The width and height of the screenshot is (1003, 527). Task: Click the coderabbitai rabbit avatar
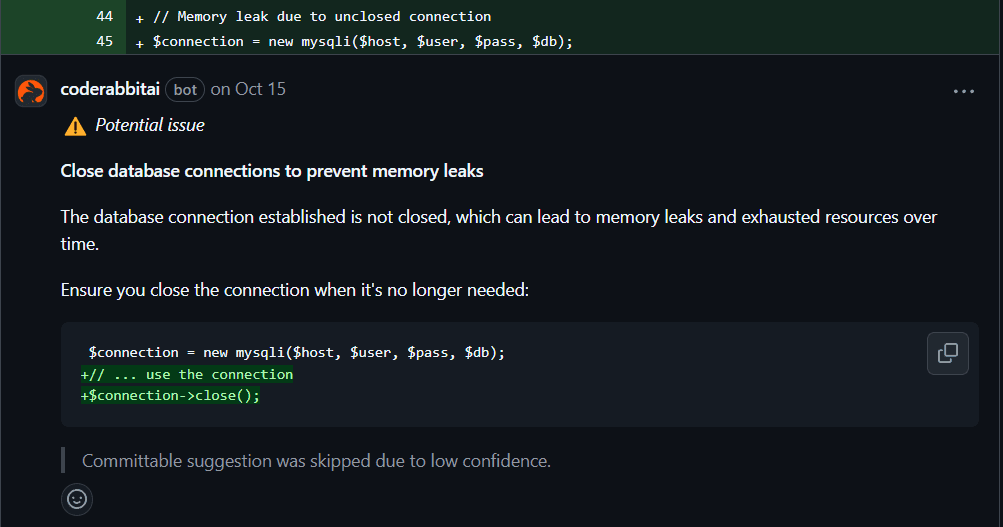[31, 90]
